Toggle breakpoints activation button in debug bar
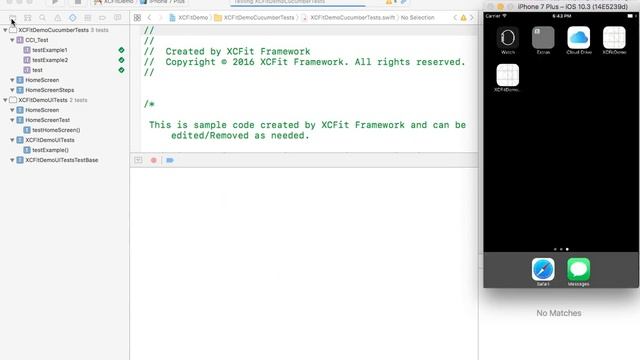640x360 pixels. click(154, 160)
